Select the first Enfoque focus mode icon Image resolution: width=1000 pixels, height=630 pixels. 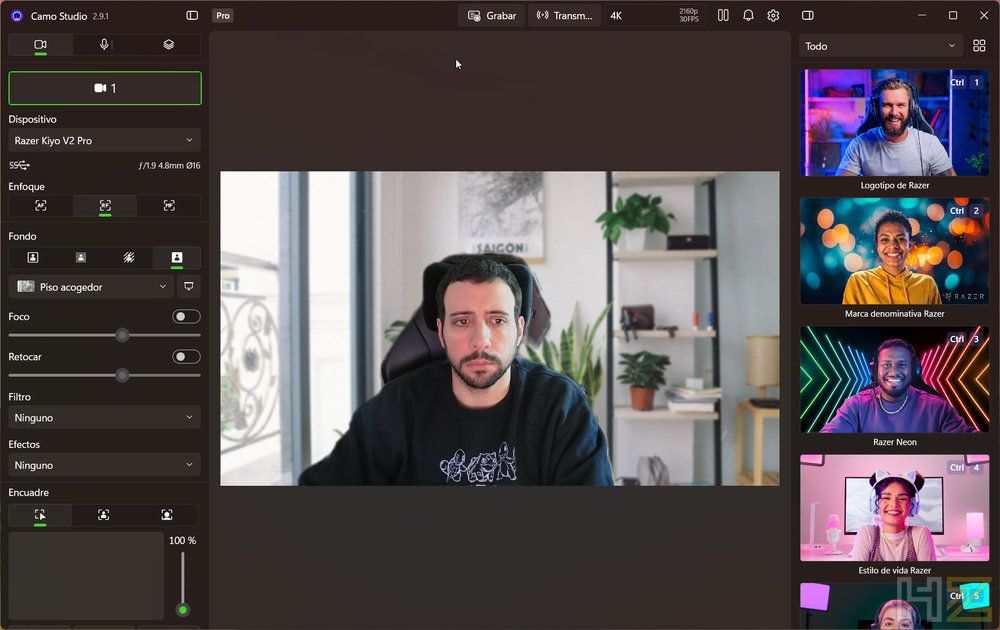(41, 205)
